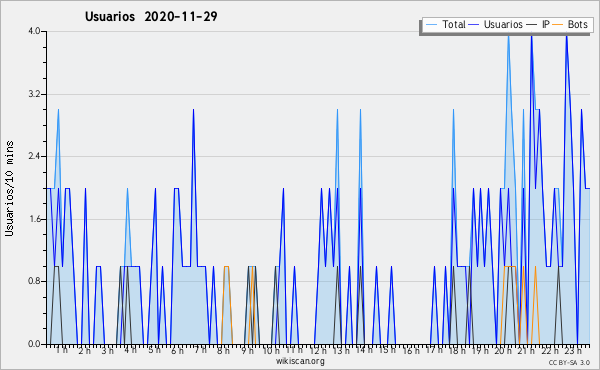600x370 pixels.
Task: Click the dark blue Usuarios legend line
Action: pos(474,25)
